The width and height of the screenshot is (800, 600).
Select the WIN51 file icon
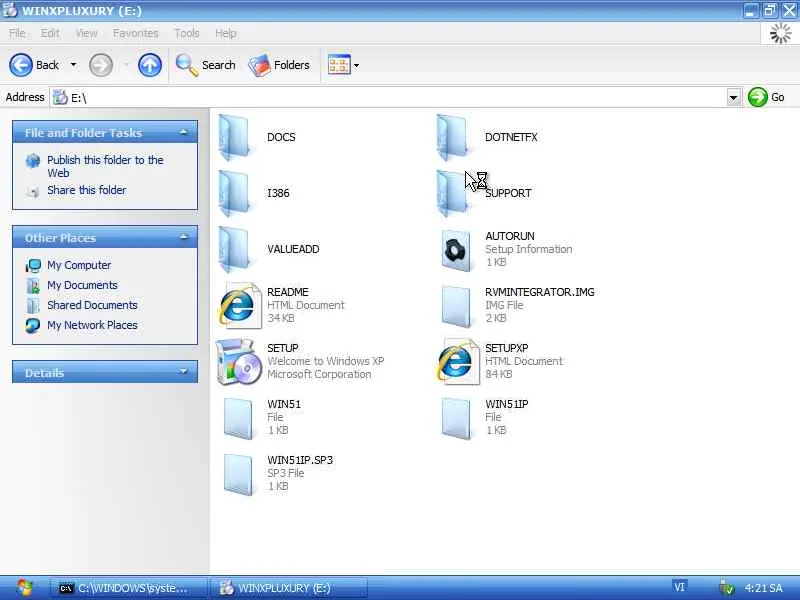click(238, 418)
